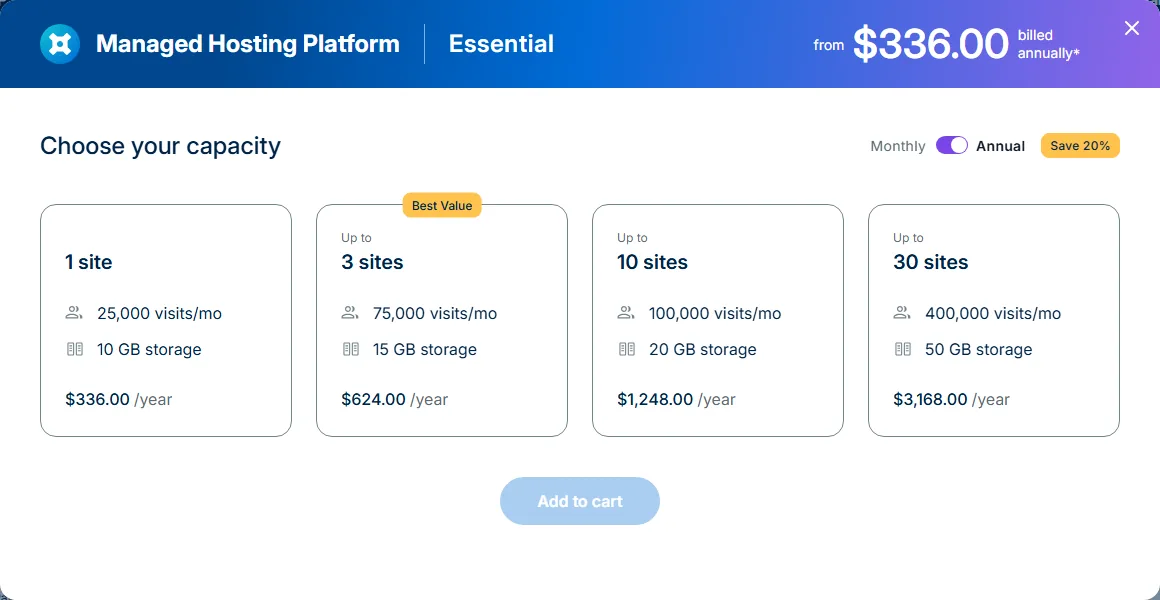Click the billed annually* note

pos(1048,44)
